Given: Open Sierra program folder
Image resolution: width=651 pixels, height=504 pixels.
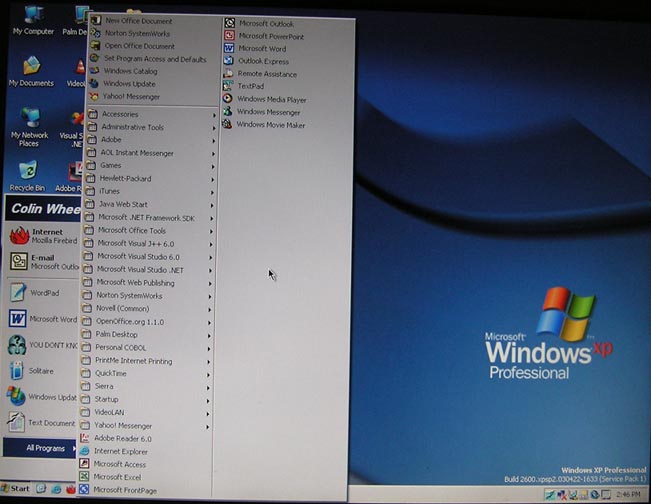Looking at the screenshot, I should [145, 386].
